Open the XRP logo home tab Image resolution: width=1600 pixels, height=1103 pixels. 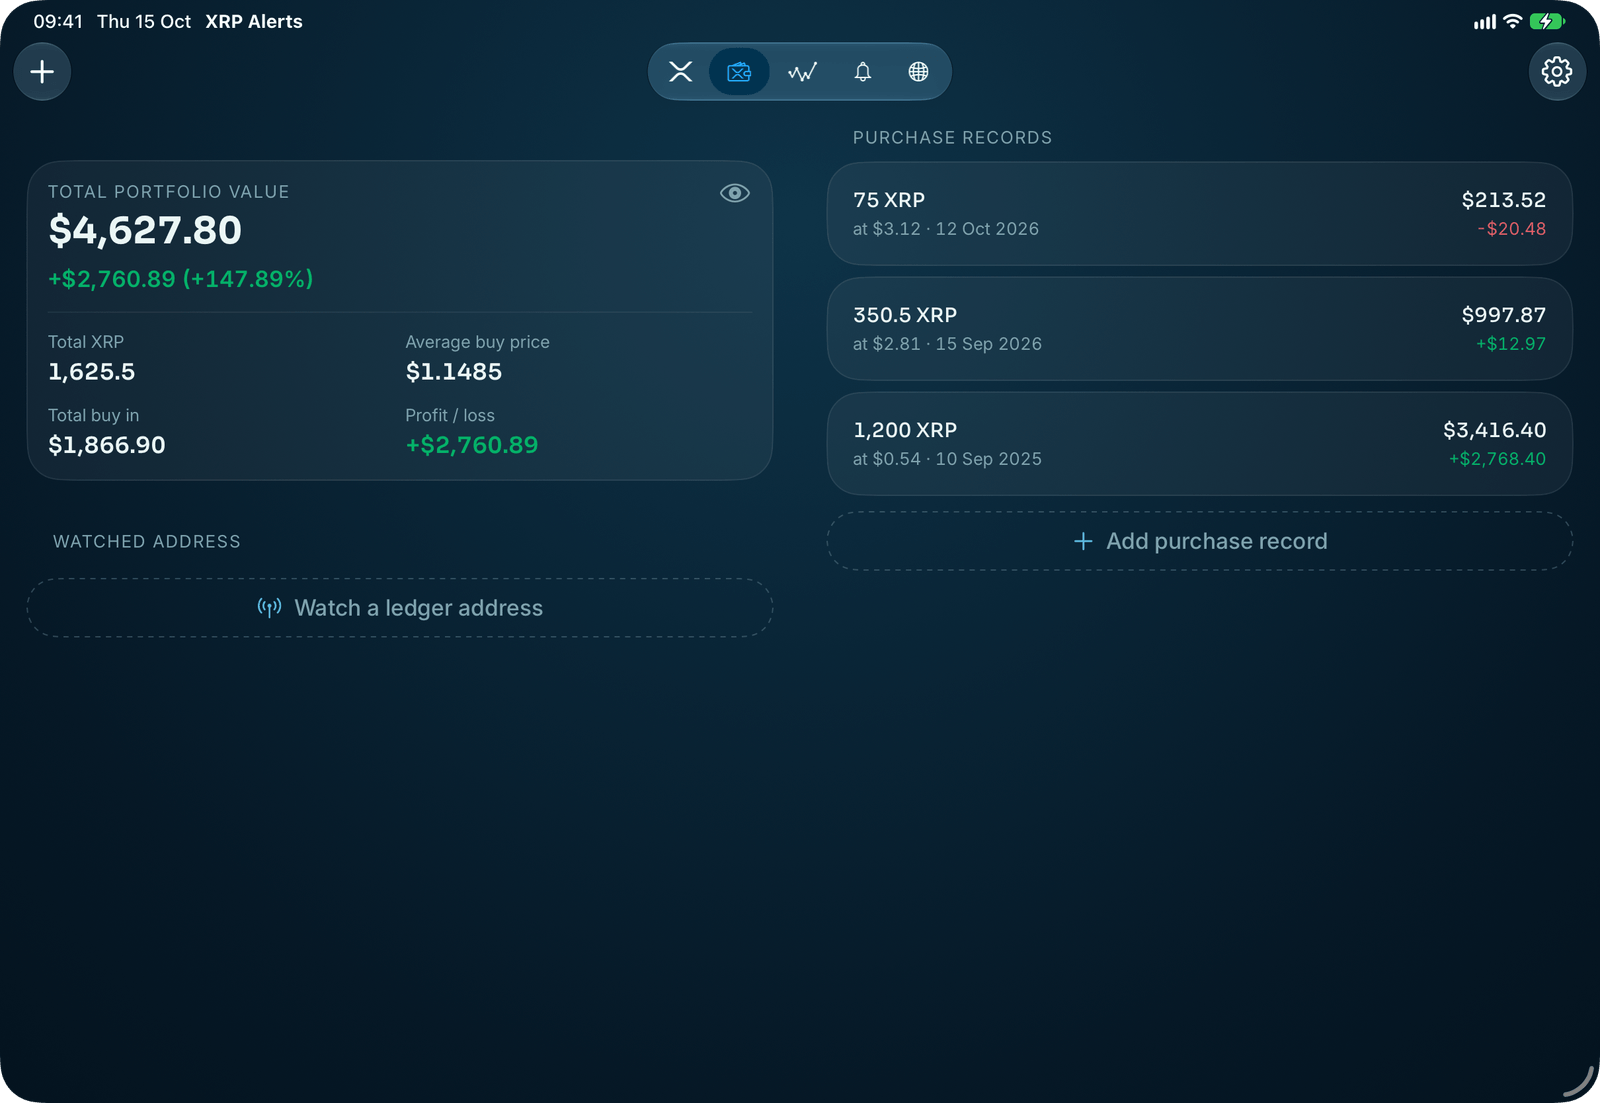681,72
